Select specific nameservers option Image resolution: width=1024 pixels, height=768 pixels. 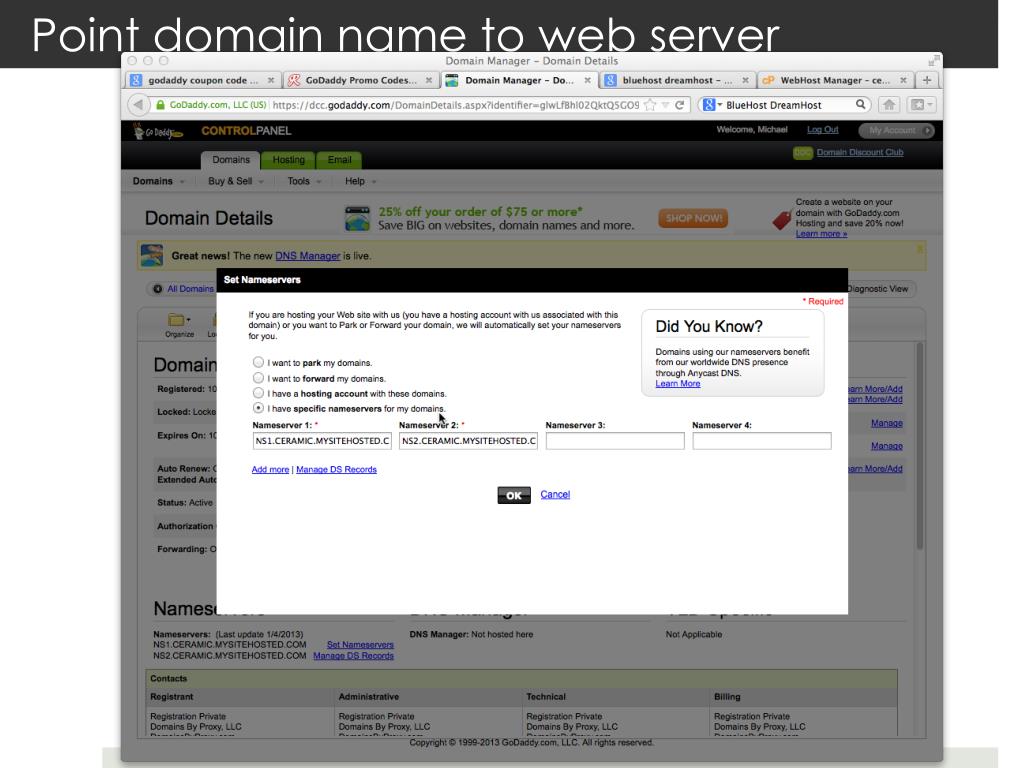click(x=259, y=408)
